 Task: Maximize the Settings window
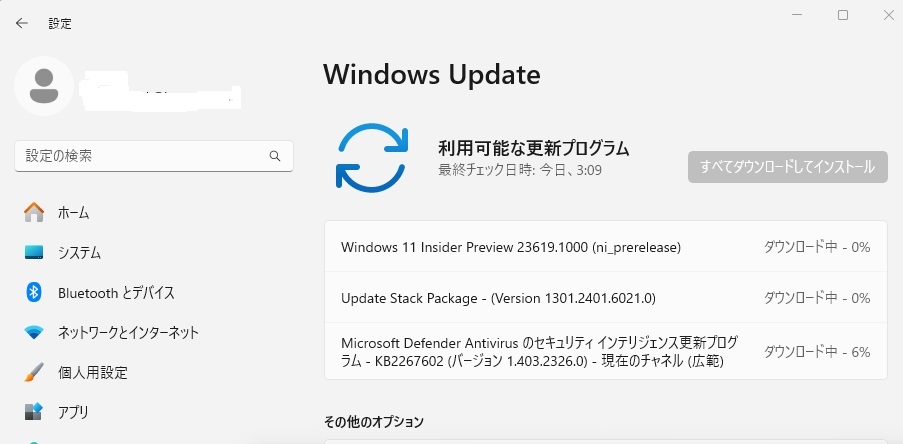pyautogui.click(x=843, y=15)
